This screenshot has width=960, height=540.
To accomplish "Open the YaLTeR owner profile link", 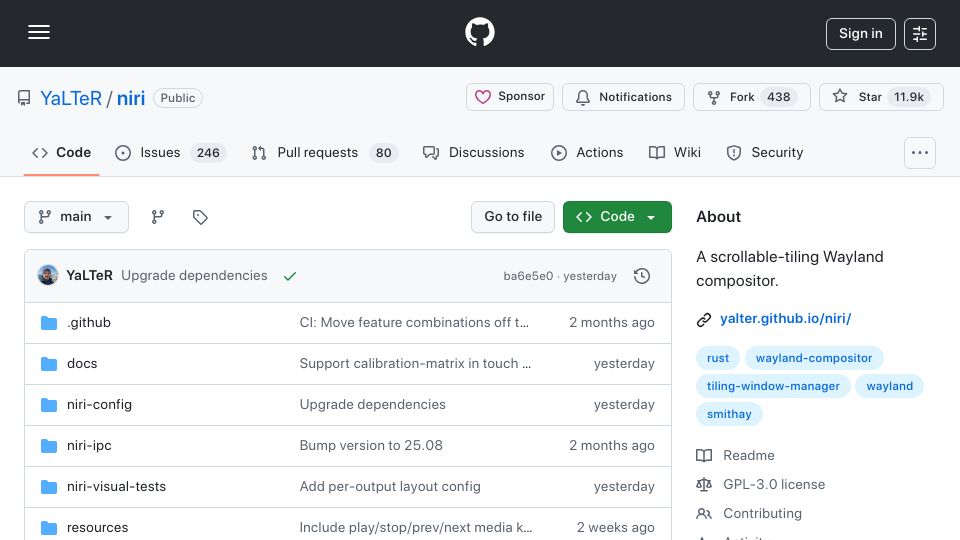I will tap(71, 98).
